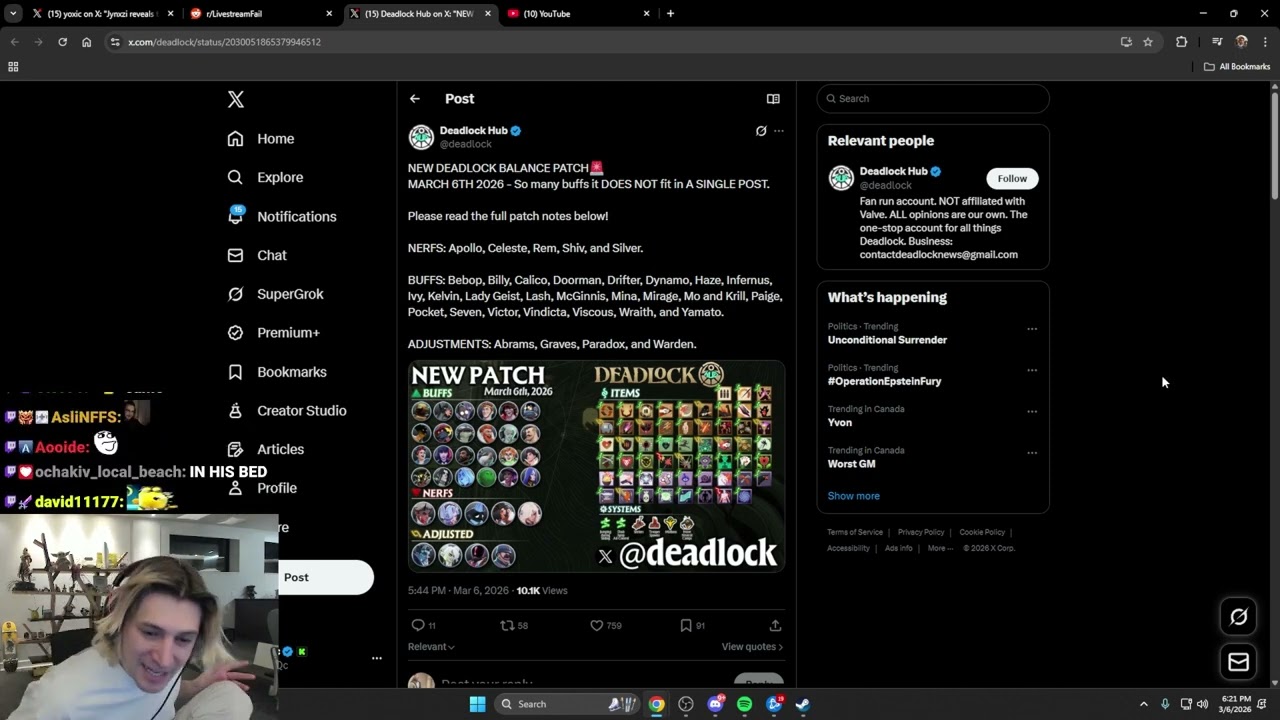The height and width of the screenshot is (720, 1280).
Task: Toggle the microphone icon in system tray
Action: click(x=1165, y=704)
